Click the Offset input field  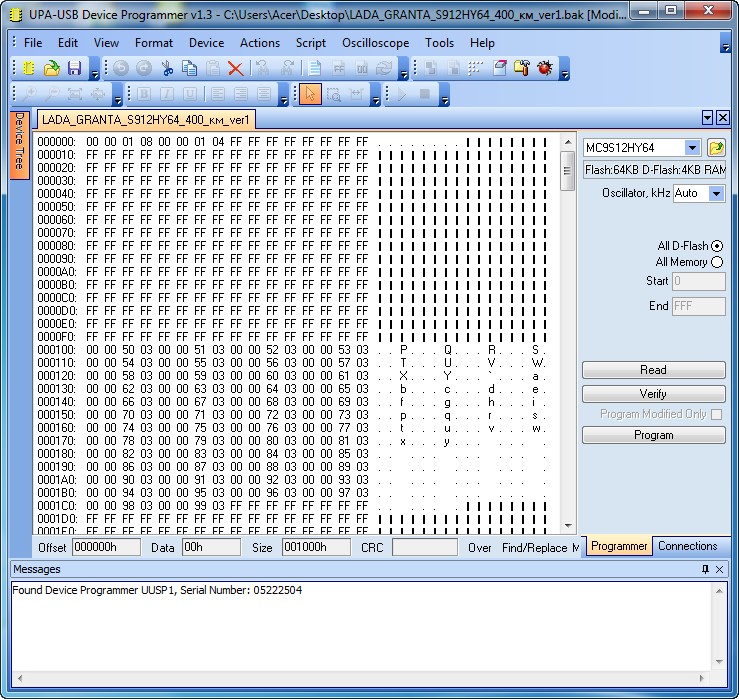[106, 548]
